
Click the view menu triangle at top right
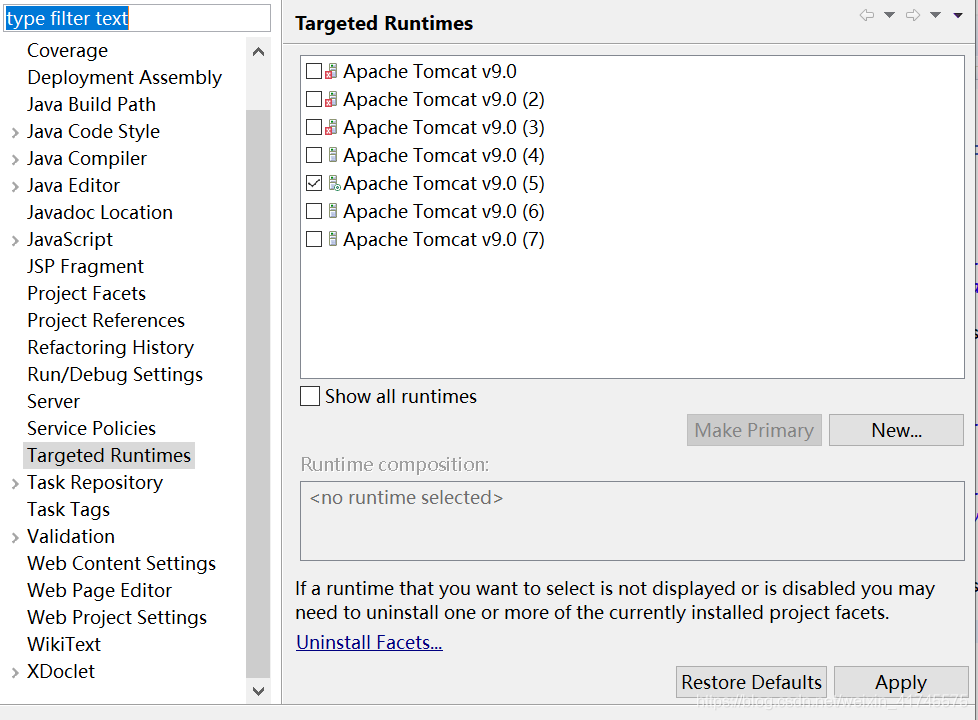(958, 14)
